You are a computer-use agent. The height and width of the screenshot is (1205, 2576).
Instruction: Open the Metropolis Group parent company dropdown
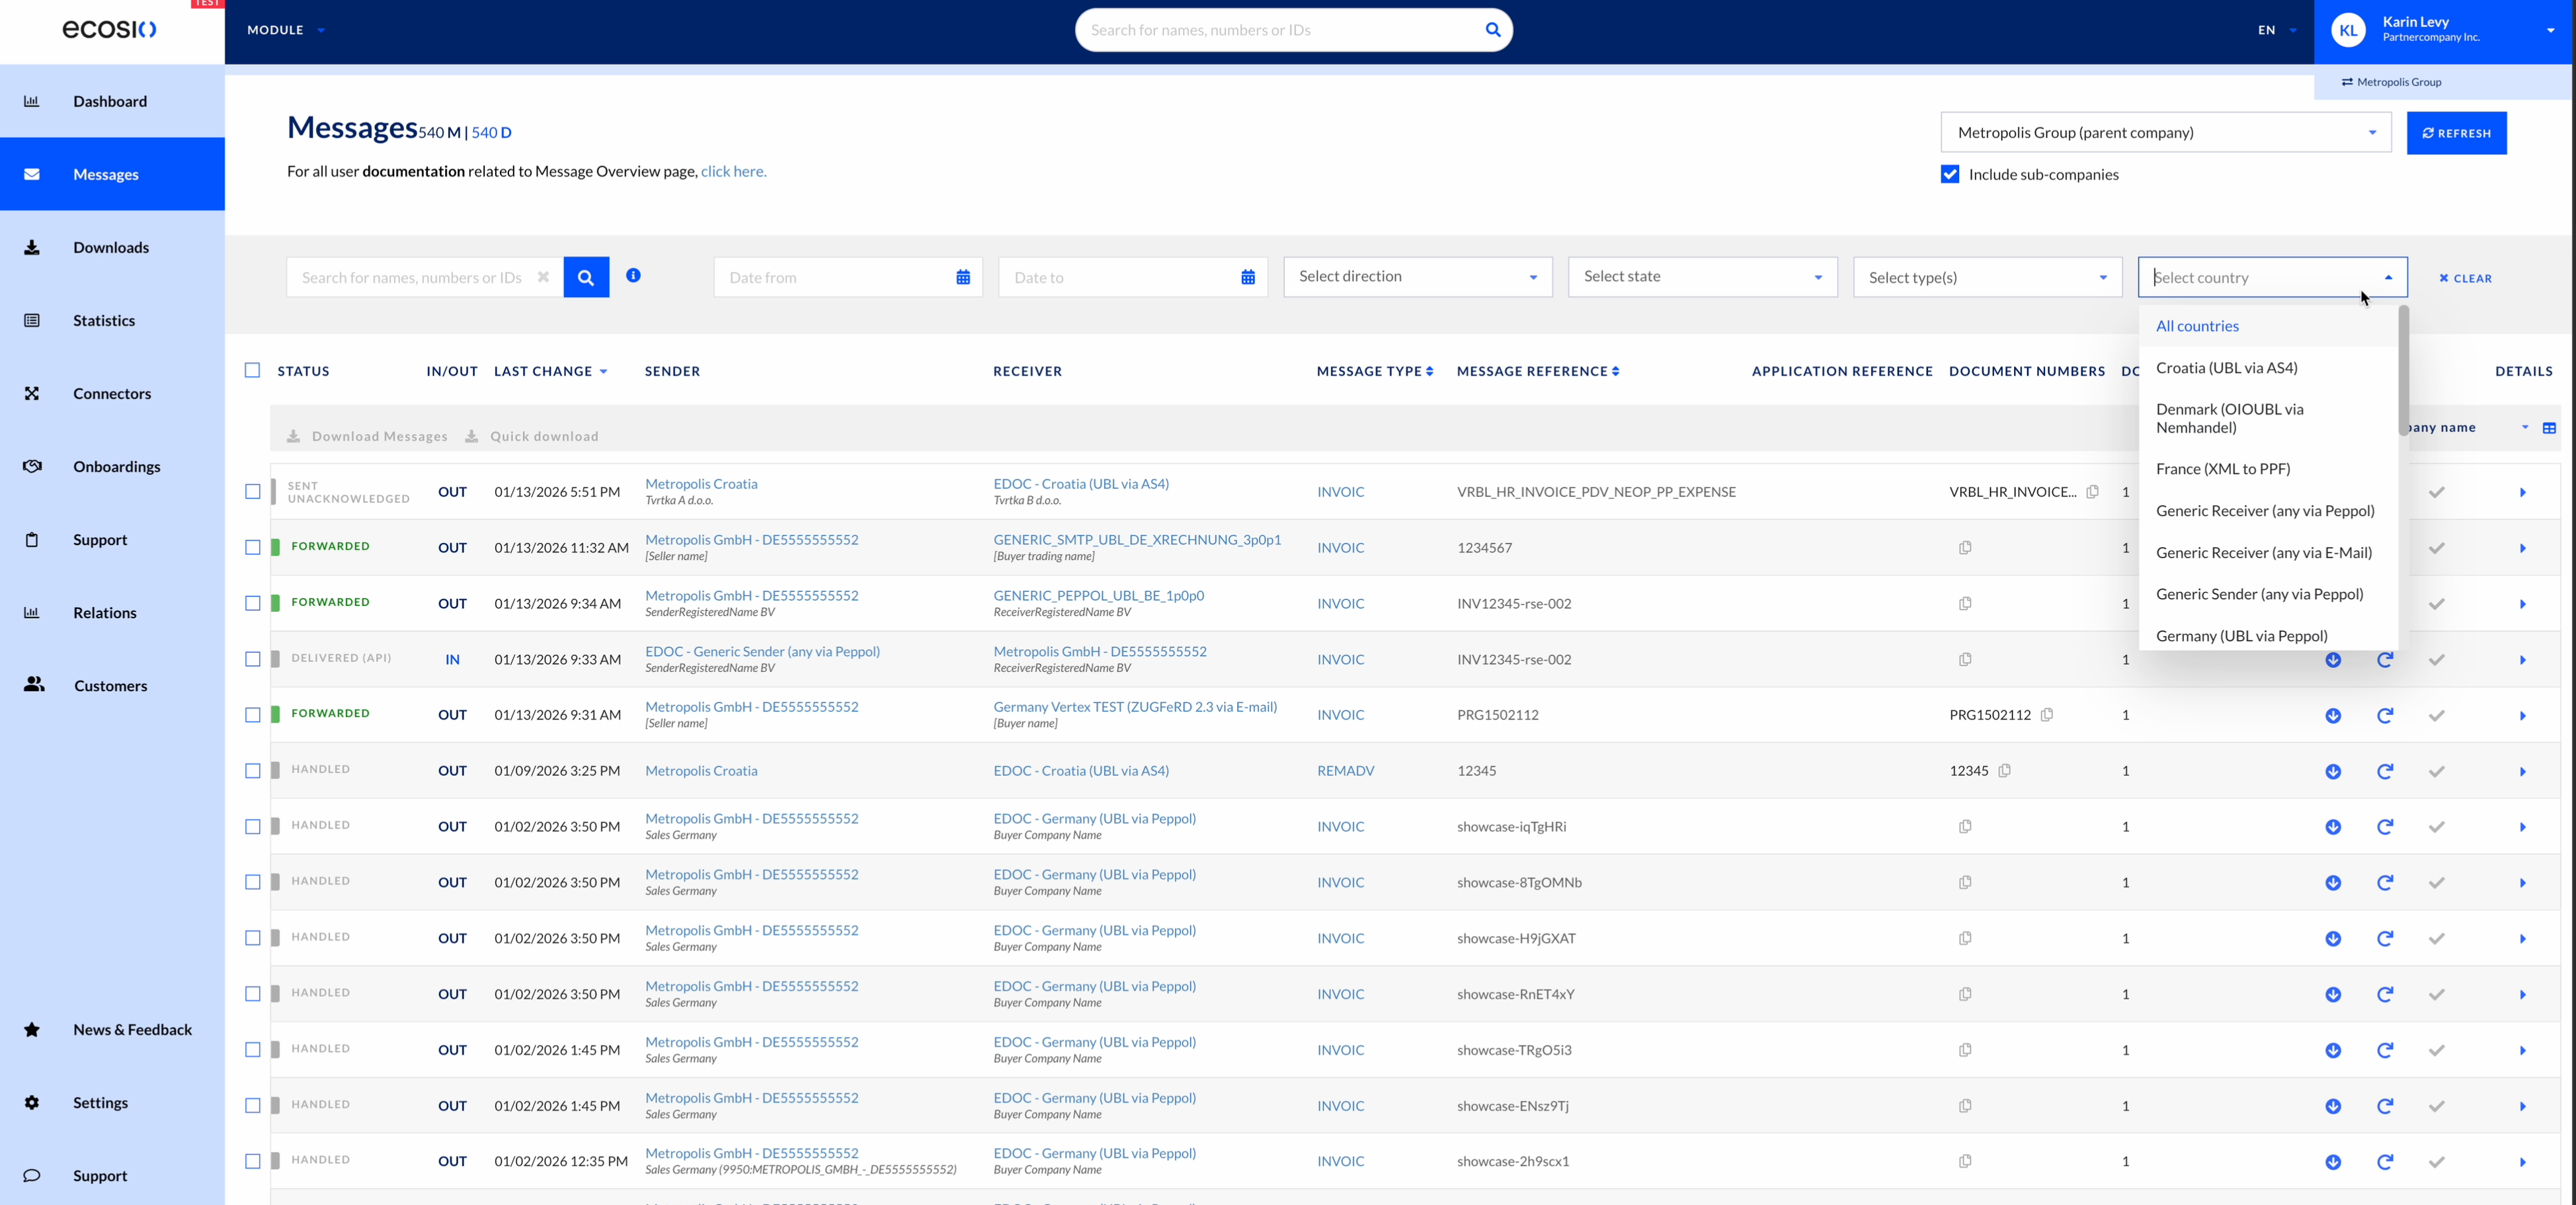pos(2165,132)
